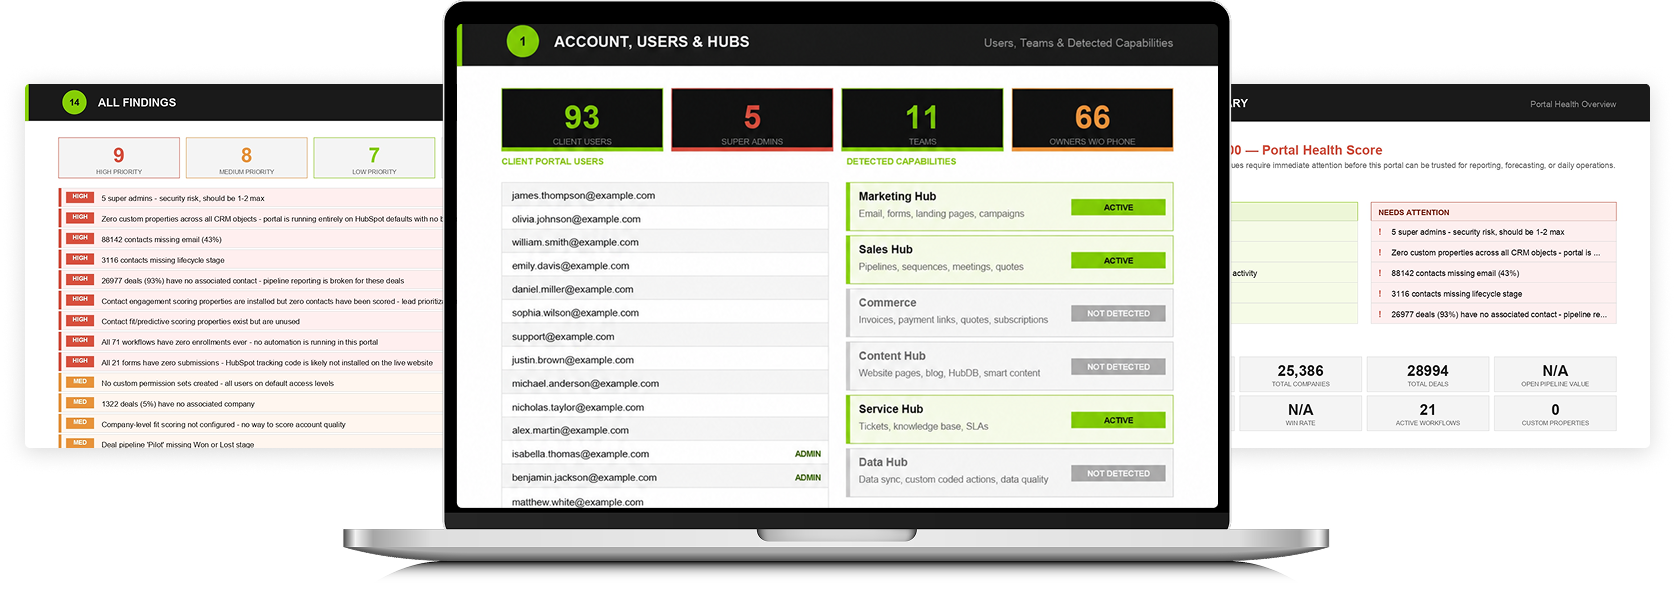Open 'All 71 workflows have zero enrollments' finding
This screenshot has width=1675, height=590.
(240, 342)
